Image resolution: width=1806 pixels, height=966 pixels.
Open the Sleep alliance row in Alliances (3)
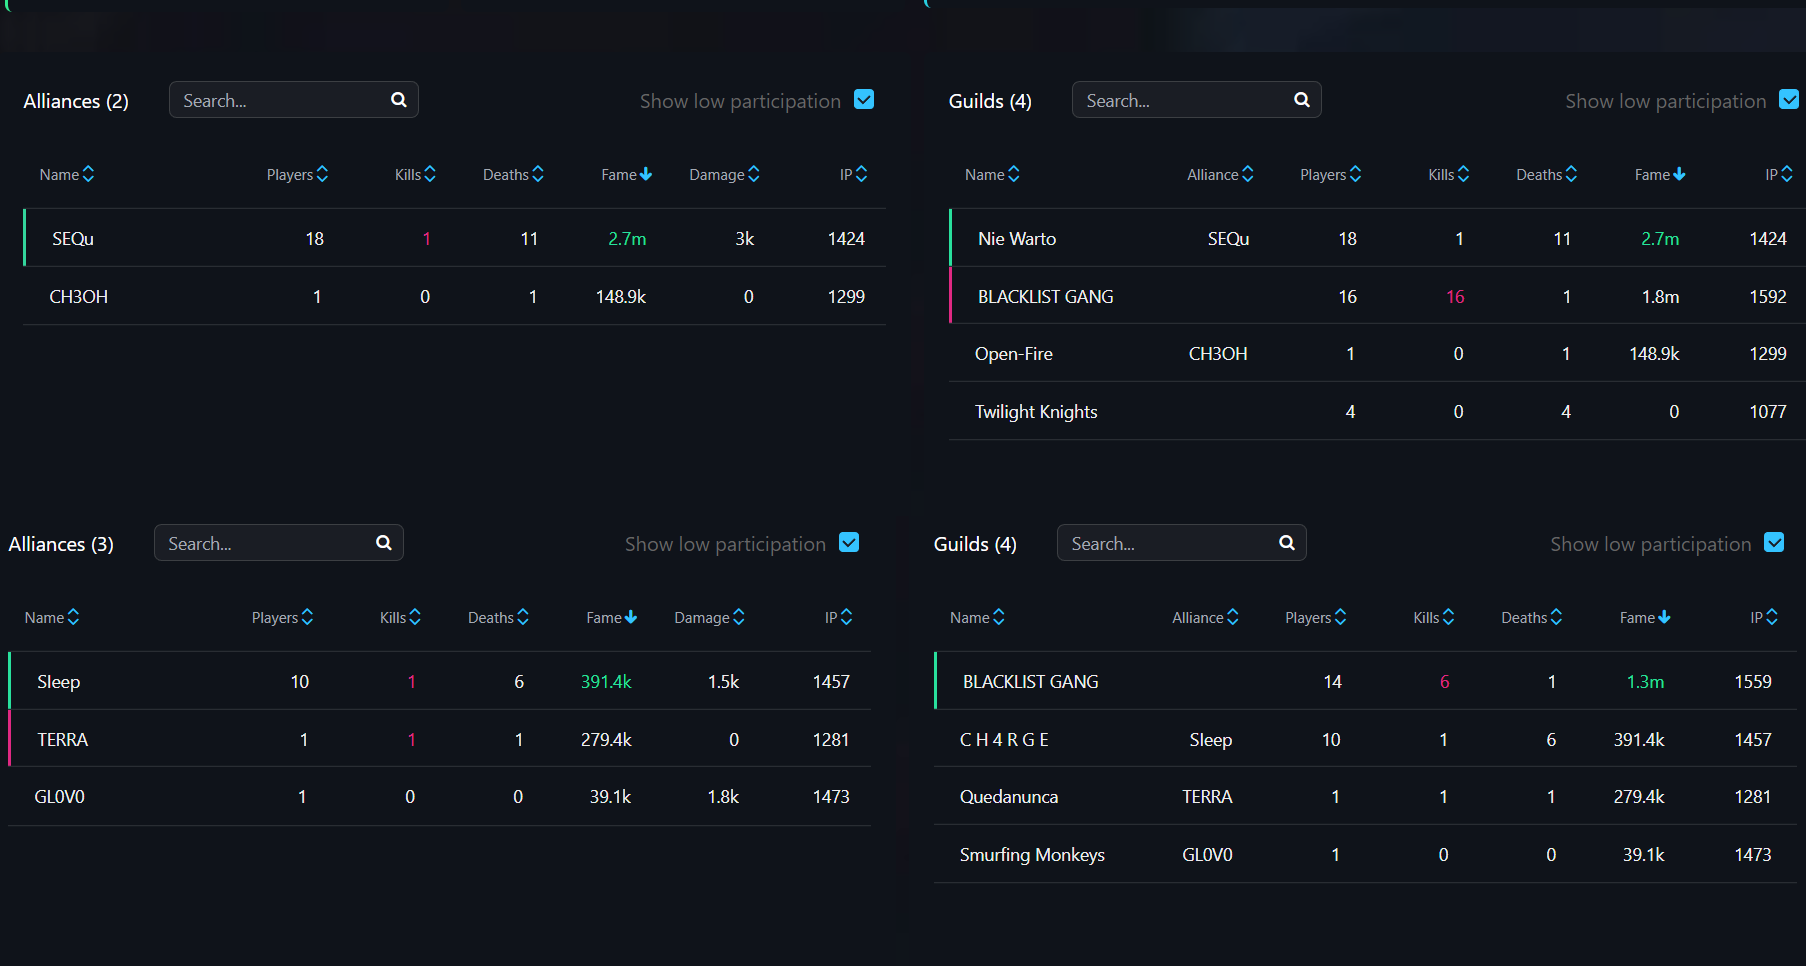click(x=440, y=681)
